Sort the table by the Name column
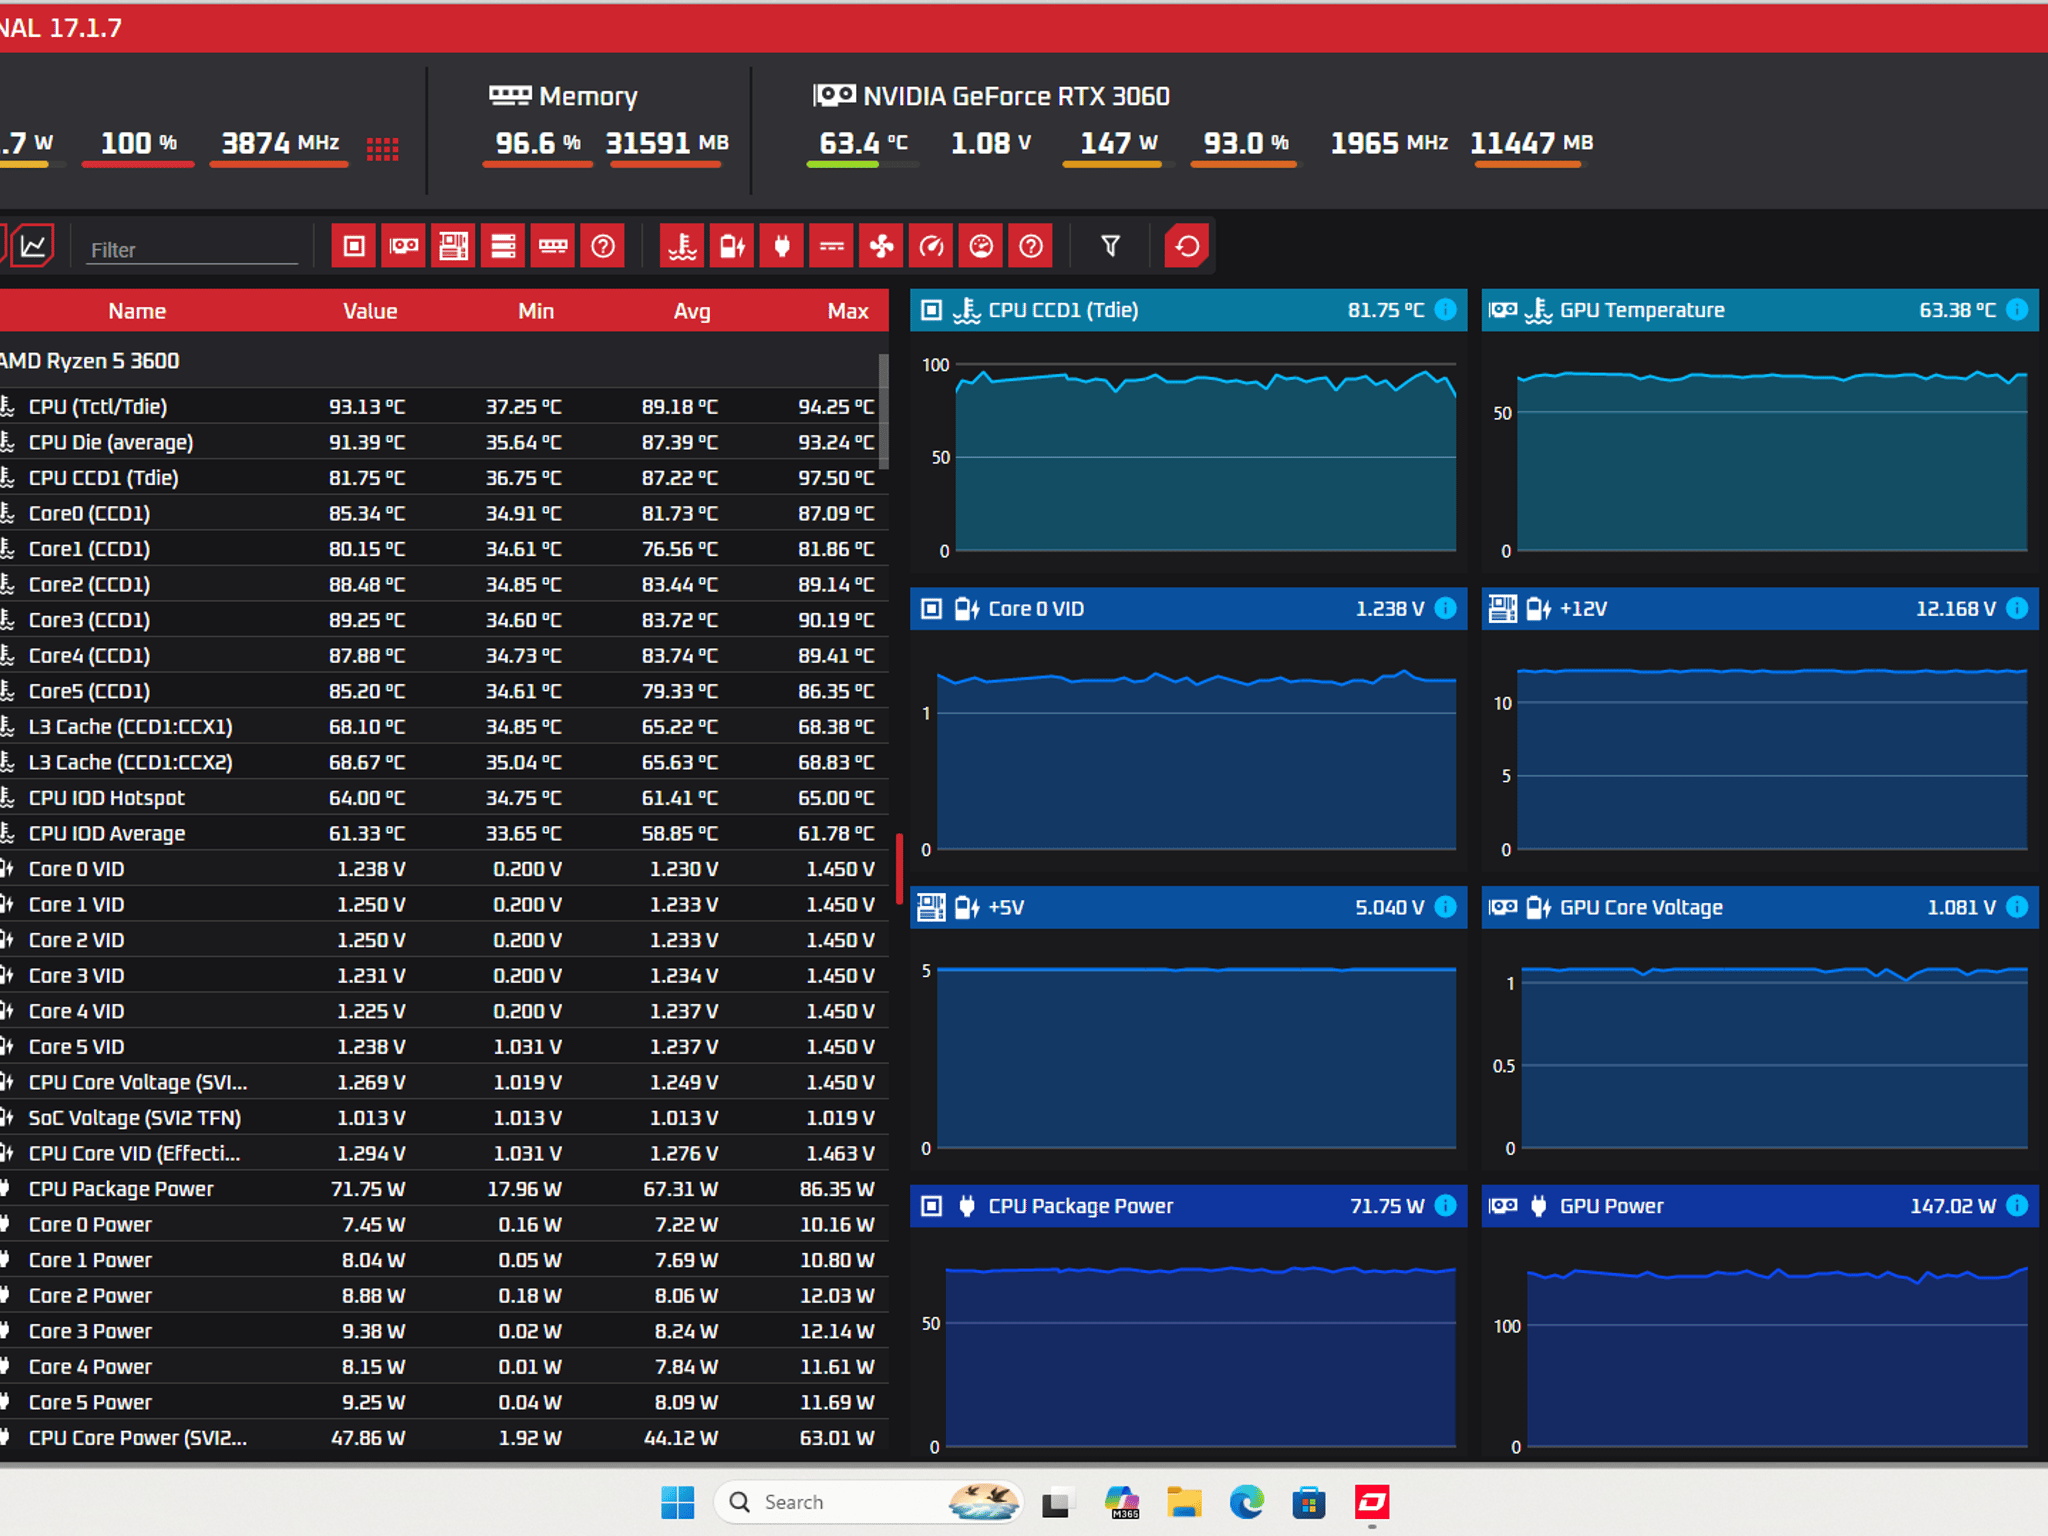Viewport: 2048px width, 1536px height. (x=137, y=311)
